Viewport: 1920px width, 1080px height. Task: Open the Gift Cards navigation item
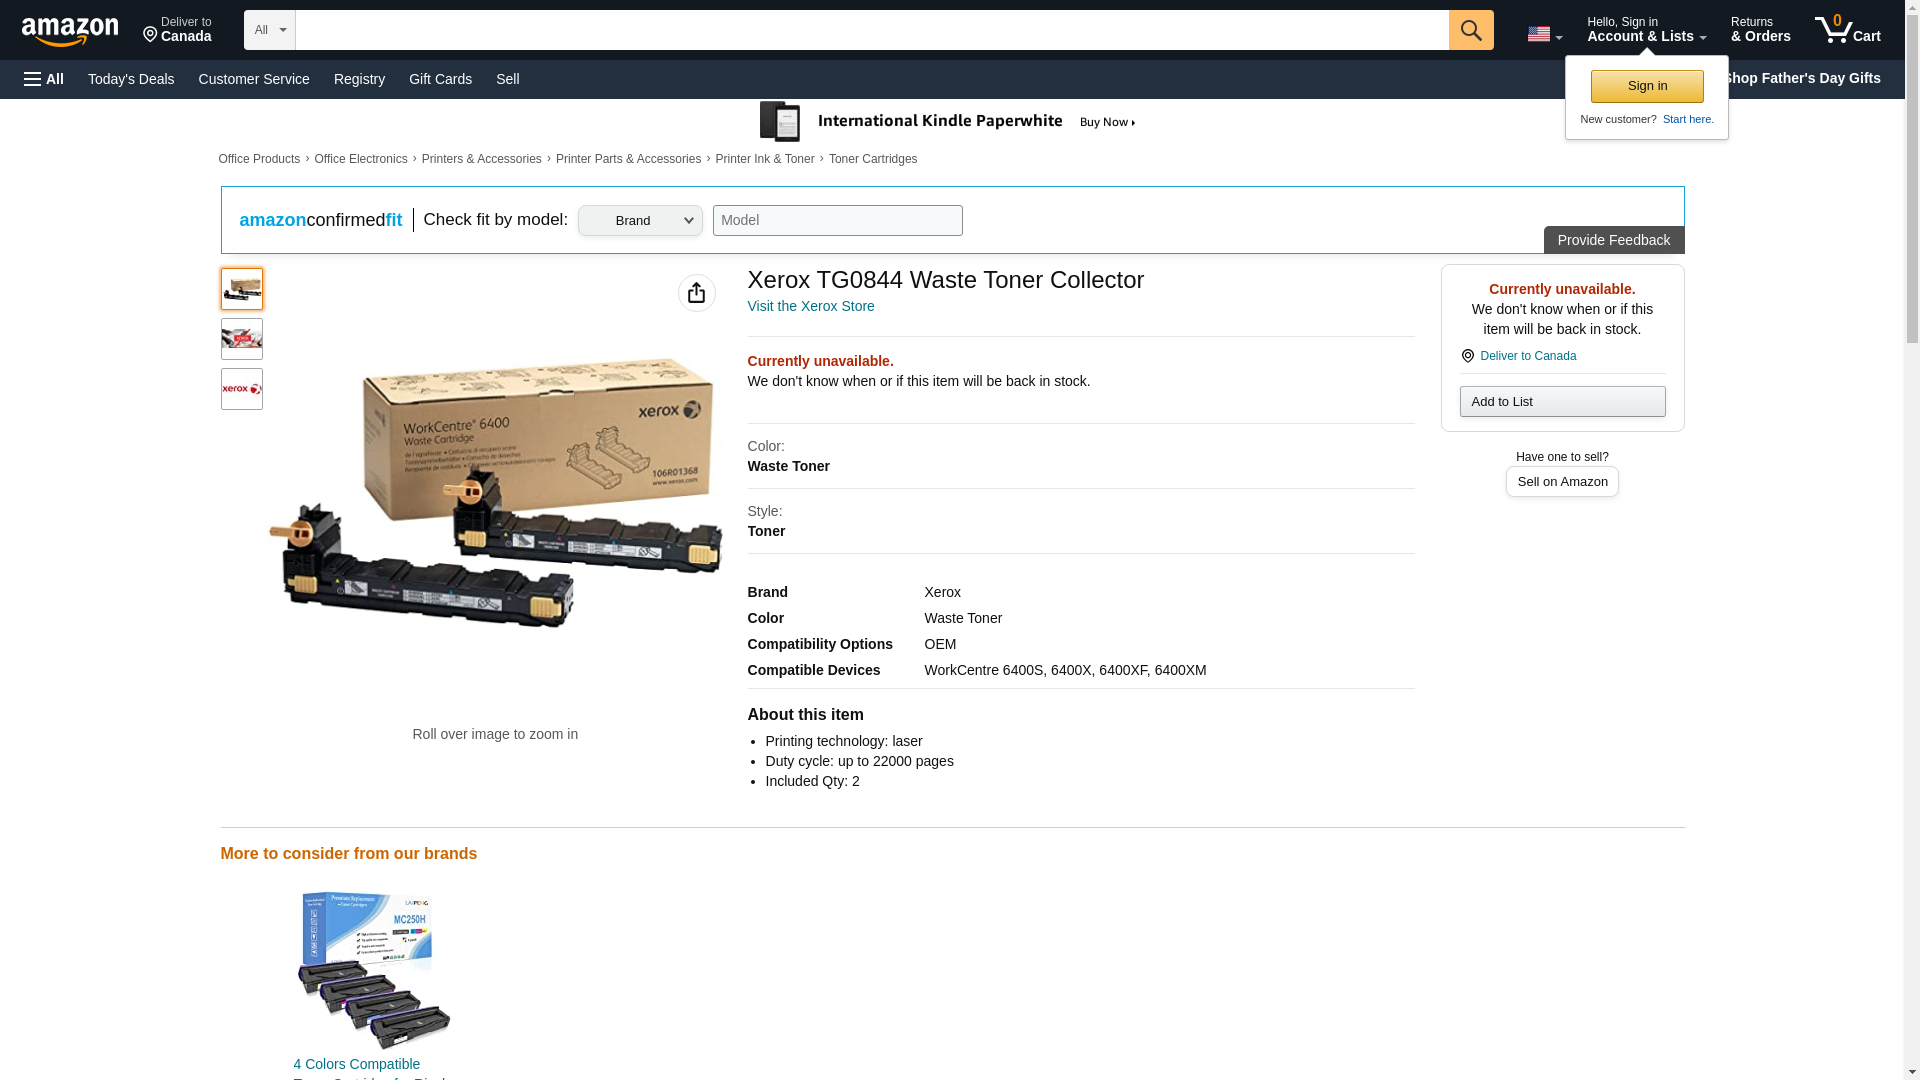click(440, 79)
